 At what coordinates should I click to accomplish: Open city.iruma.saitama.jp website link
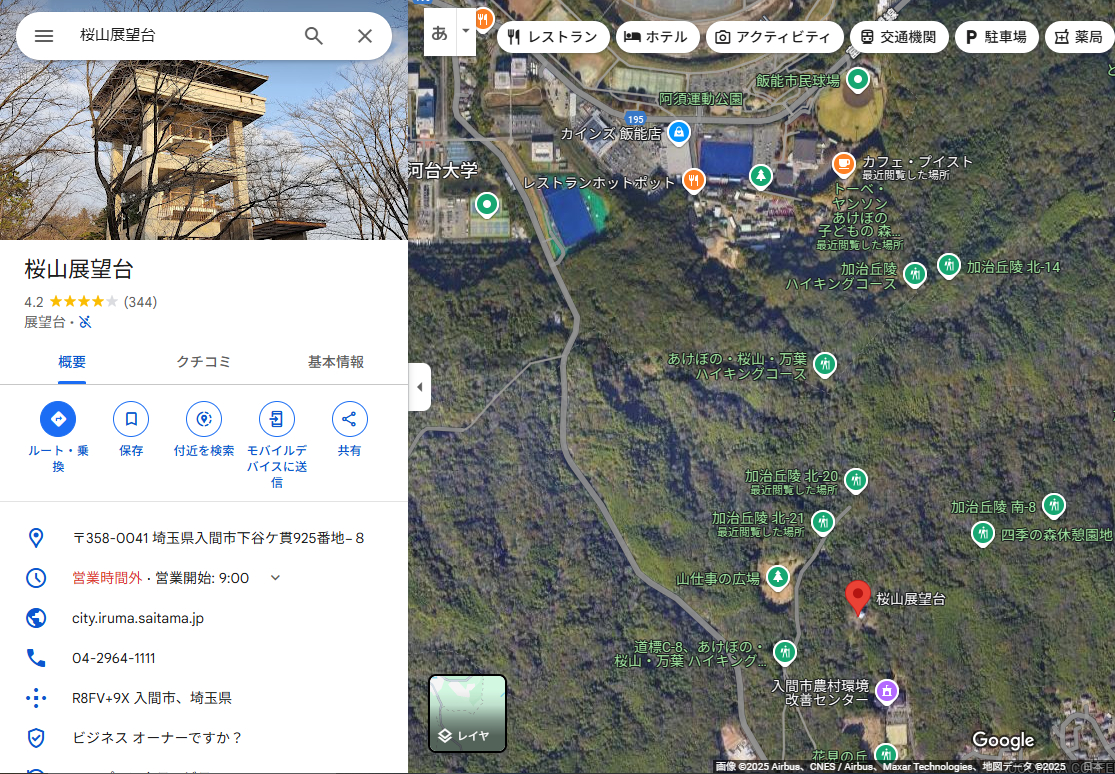coord(138,618)
